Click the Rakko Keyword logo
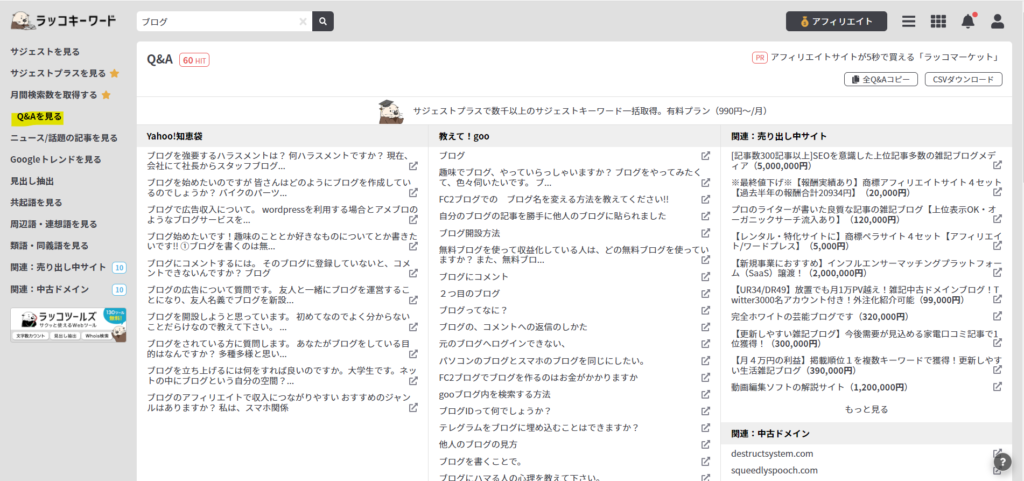This screenshot has width=1024, height=481. 63,21
